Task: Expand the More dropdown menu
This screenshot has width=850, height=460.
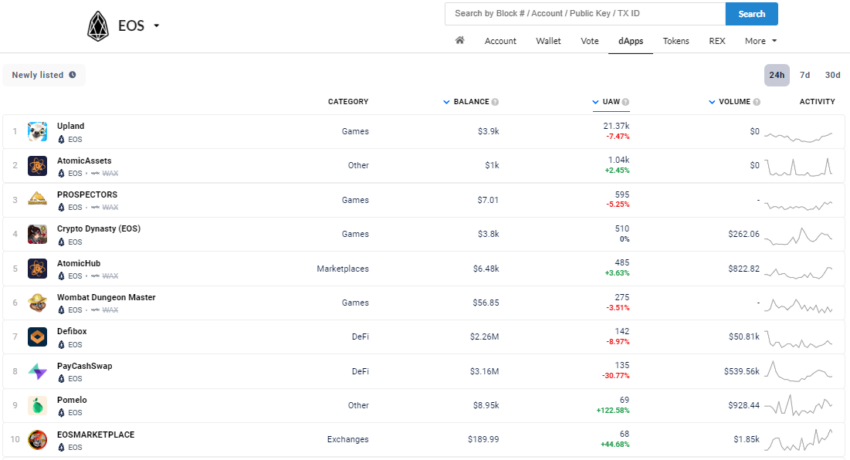Action: pos(761,41)
